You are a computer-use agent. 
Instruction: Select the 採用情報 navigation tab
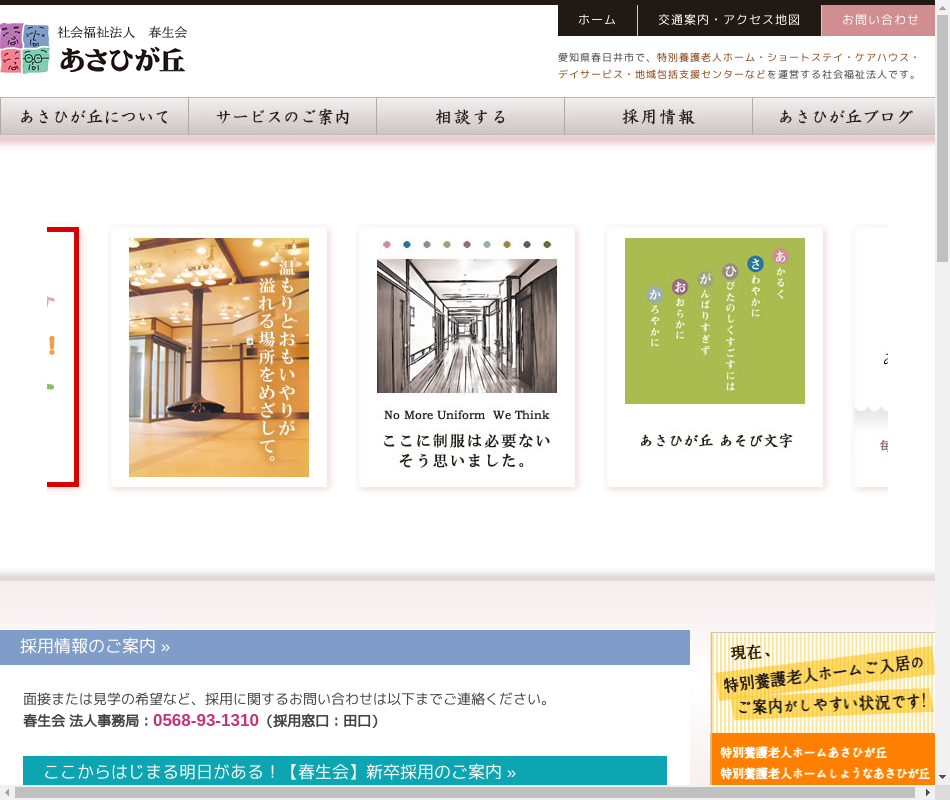pyautogui.click(x=659, y=117)
